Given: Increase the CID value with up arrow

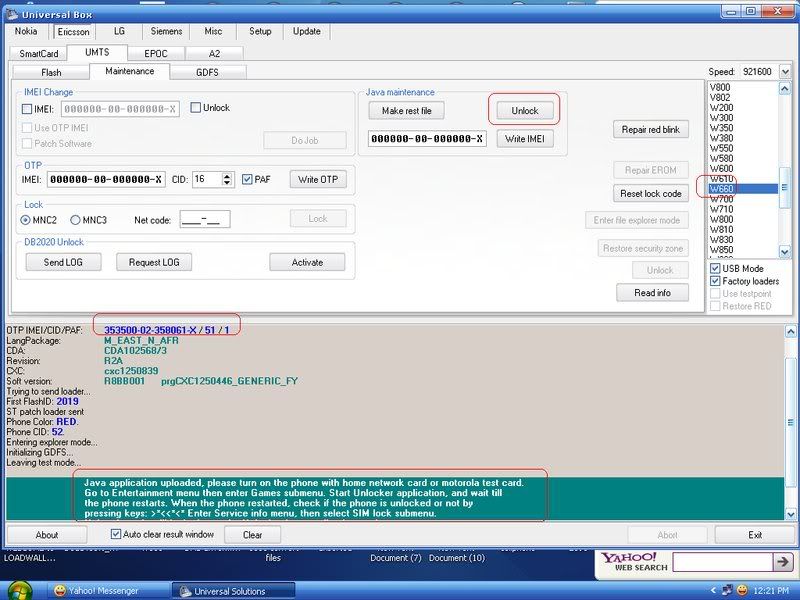Looking at the screenshot, I should [x=228, y=176].
